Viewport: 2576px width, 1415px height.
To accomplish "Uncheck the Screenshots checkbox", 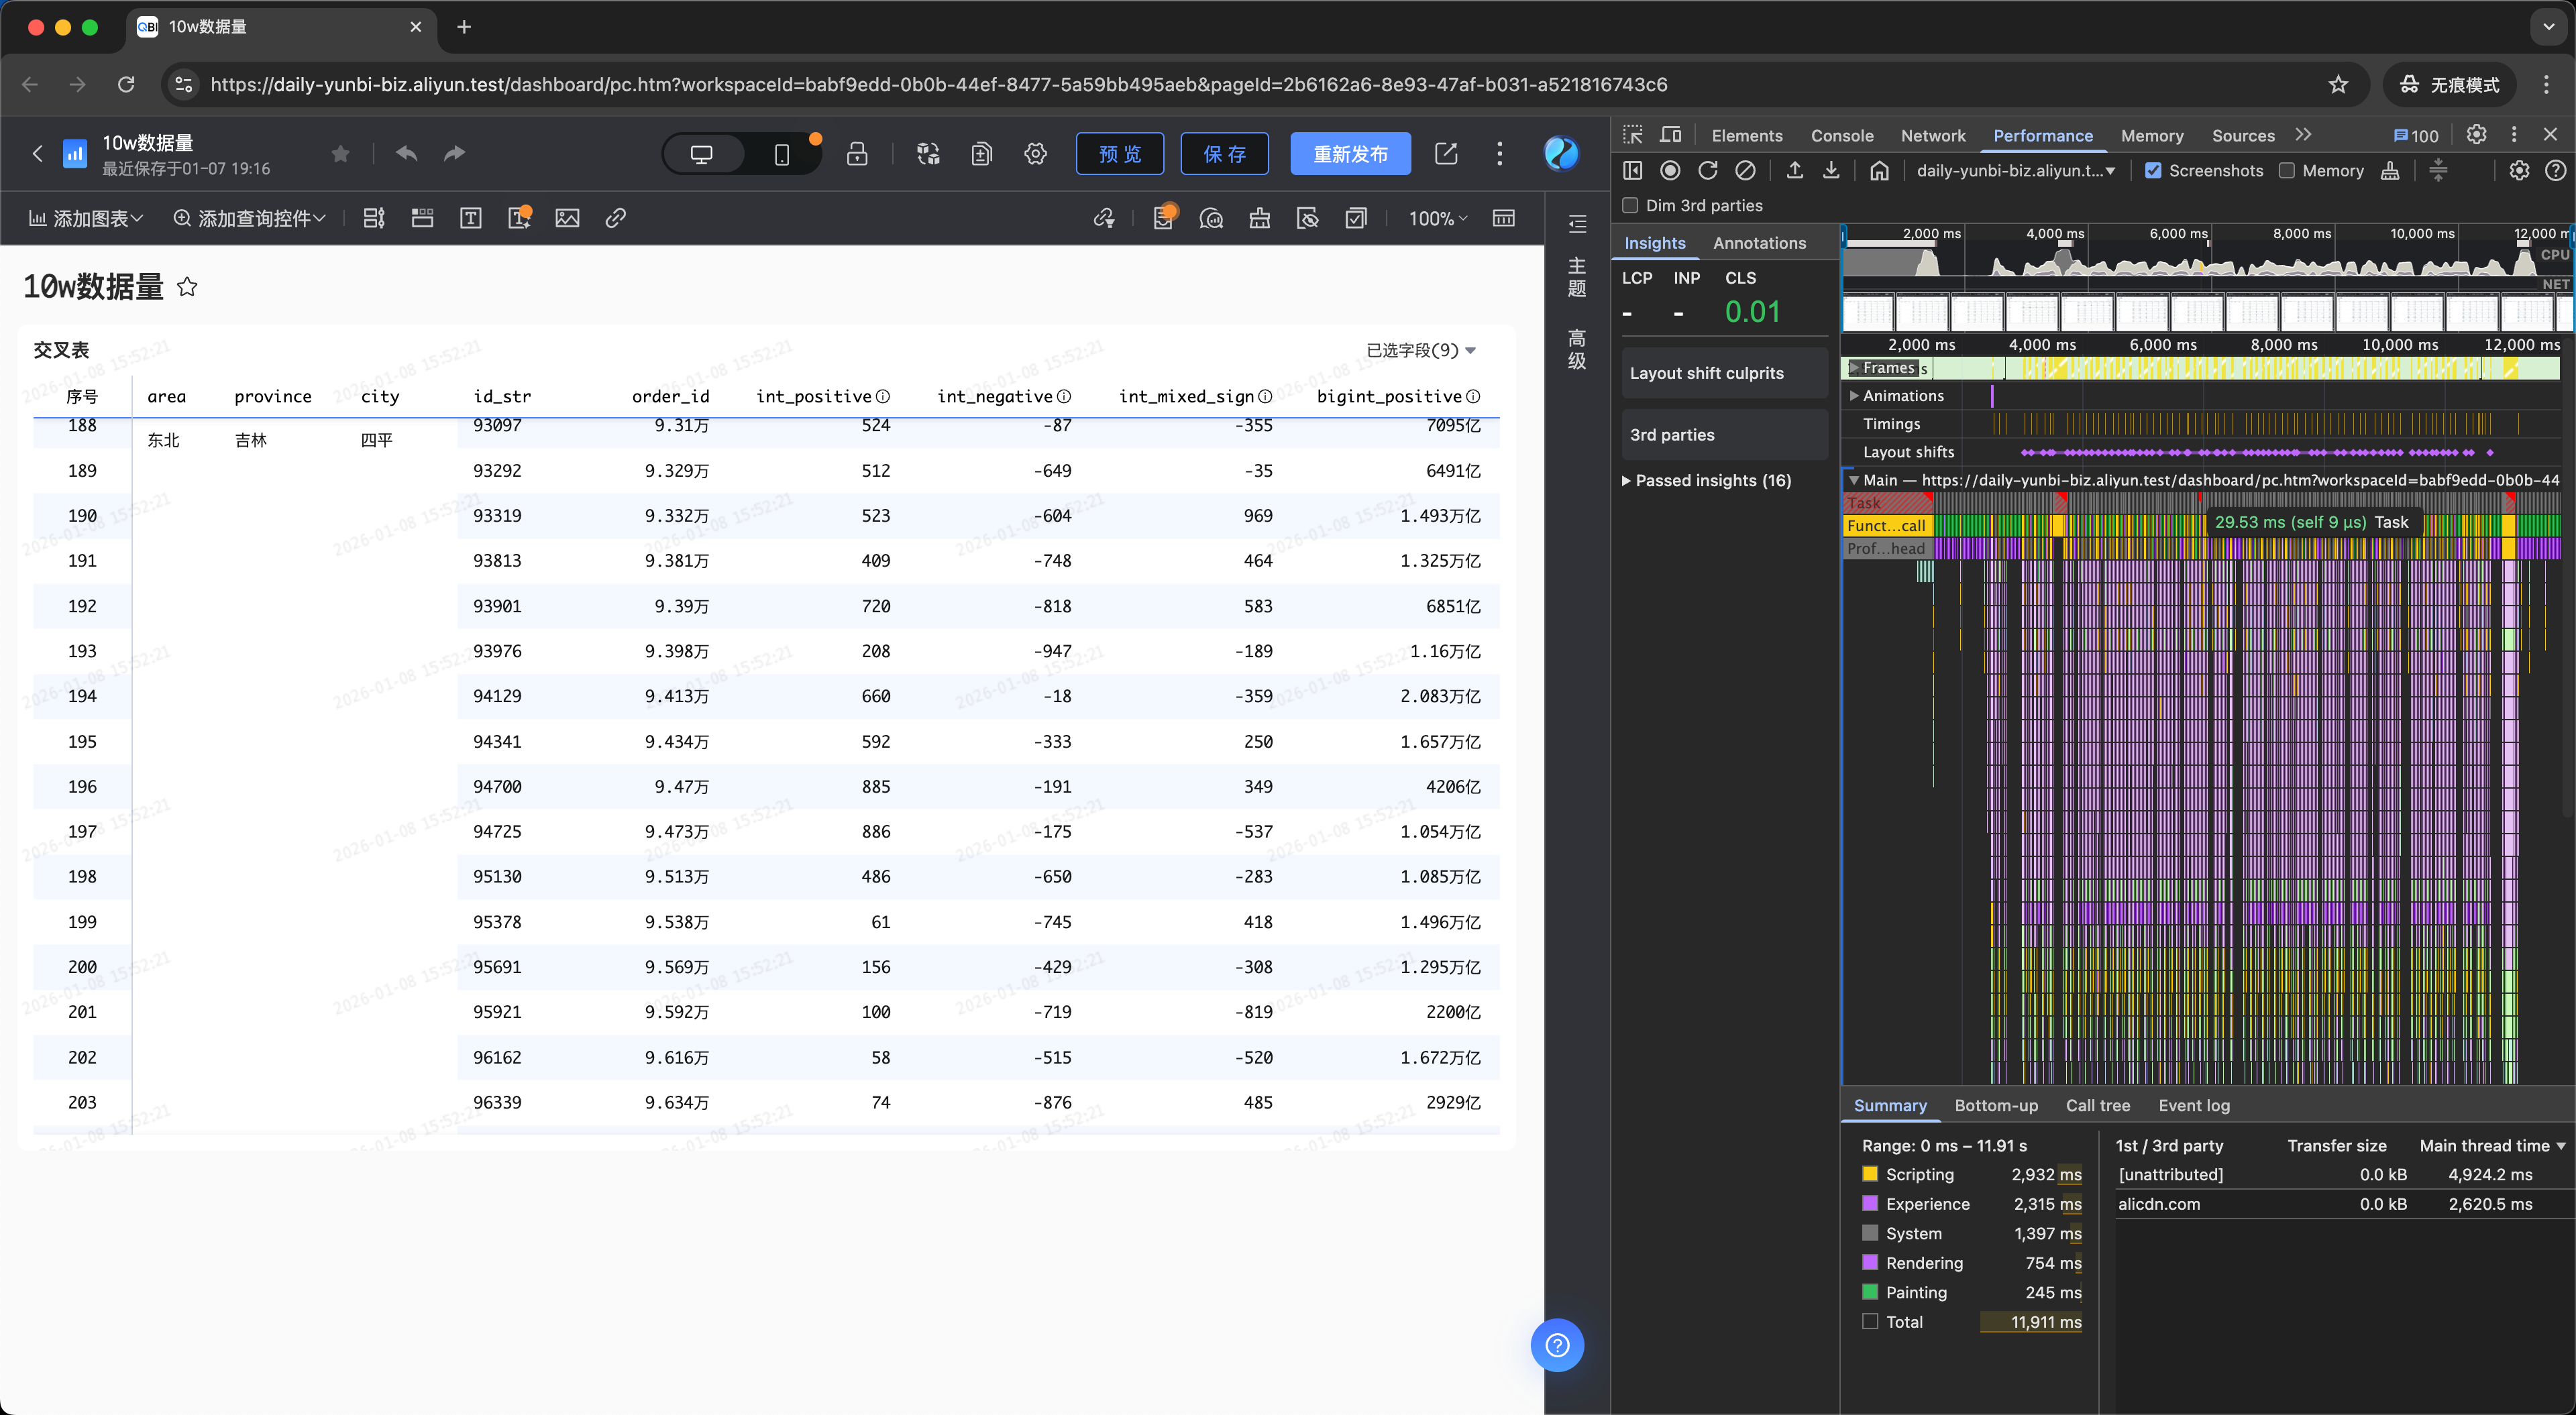I will (x=2153, y=171).
